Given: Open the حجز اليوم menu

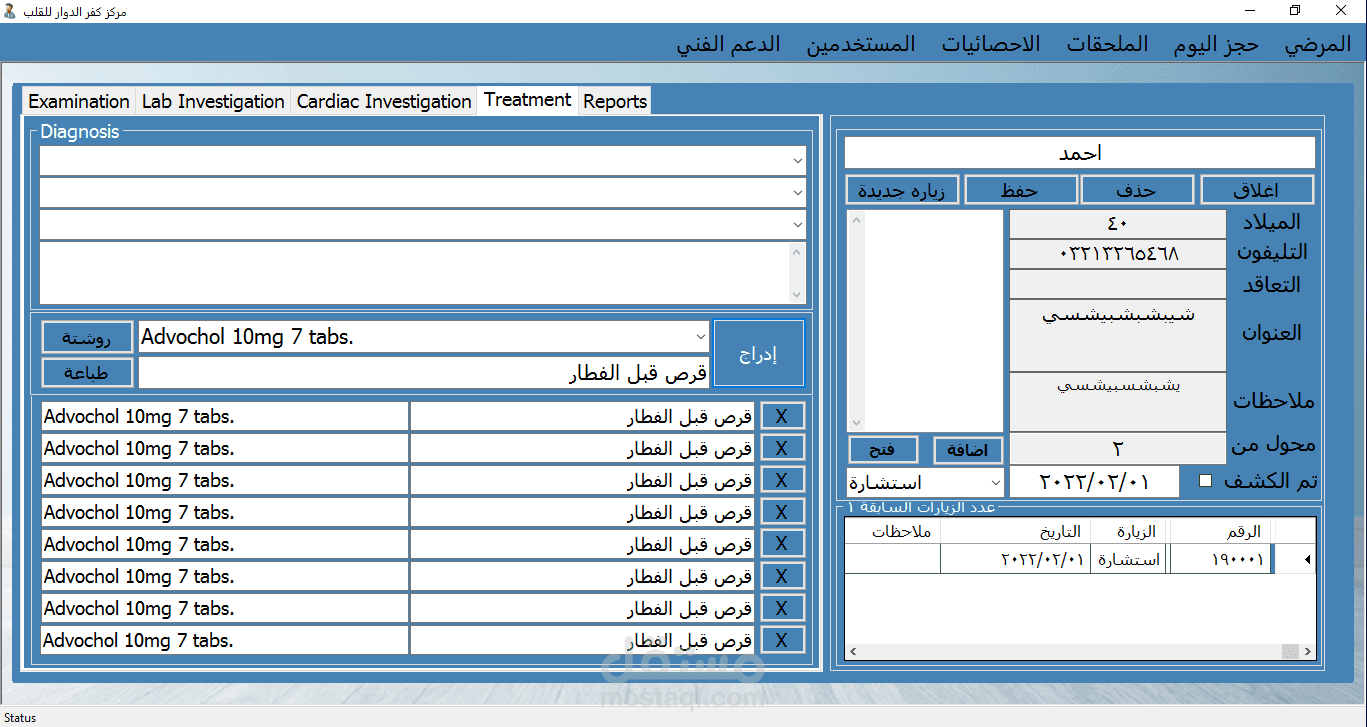Looking at the screenshot, I should pos(1216,44).
